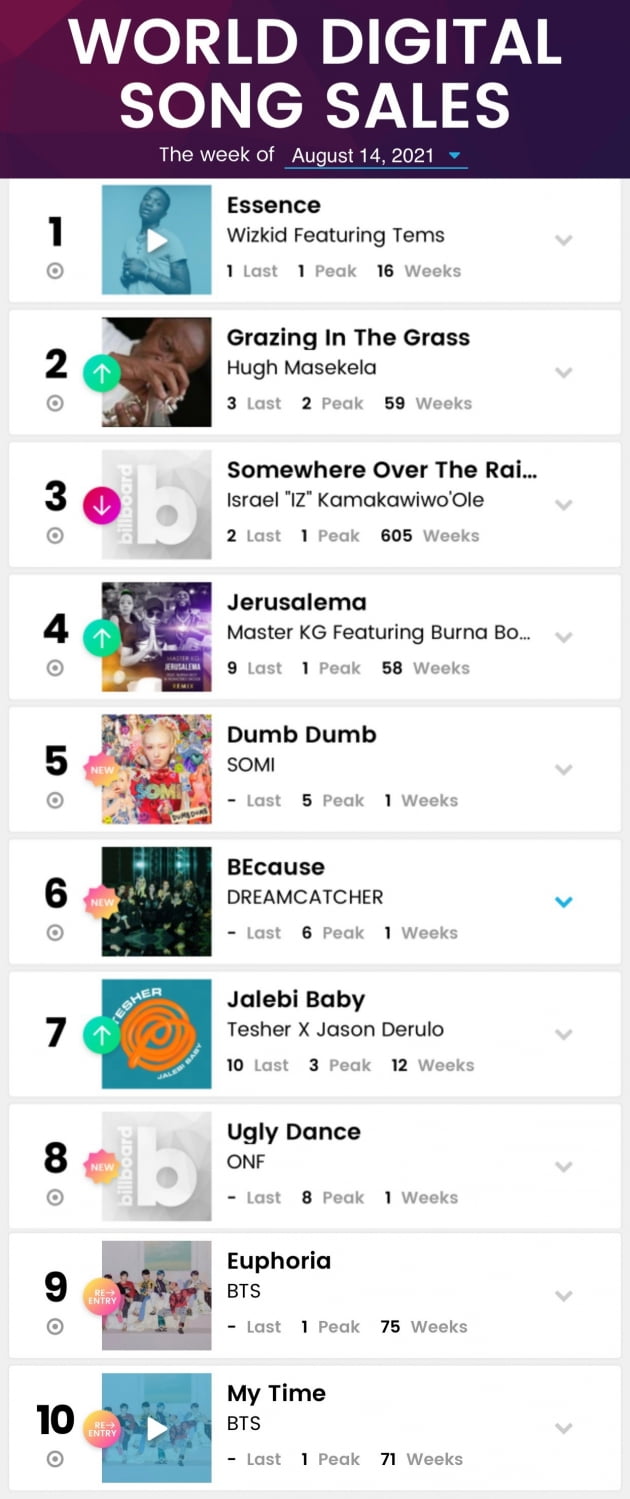The image size is (630, 1499).
Task: Click the NEW badge on BEcause
Action: pos(102,902)
